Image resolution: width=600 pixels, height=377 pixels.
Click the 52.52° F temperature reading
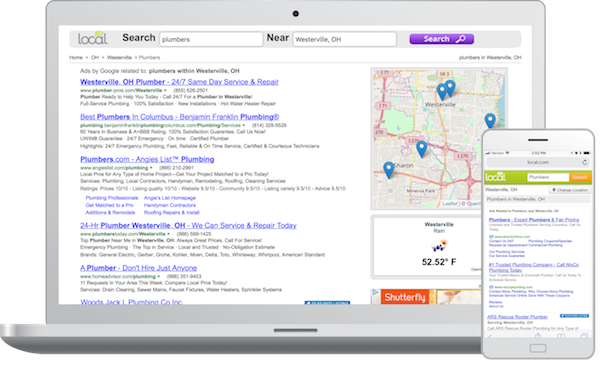439,262
